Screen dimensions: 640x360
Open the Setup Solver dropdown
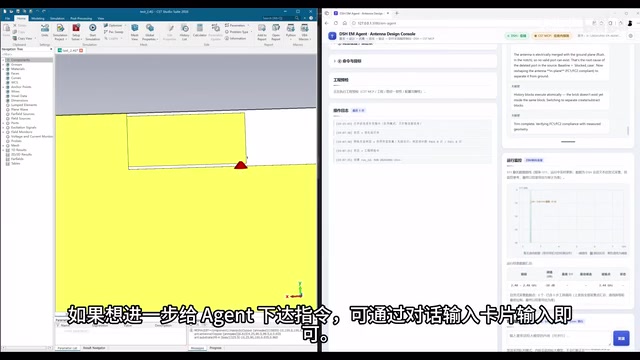pyautogui.click(x=76, y=32)
